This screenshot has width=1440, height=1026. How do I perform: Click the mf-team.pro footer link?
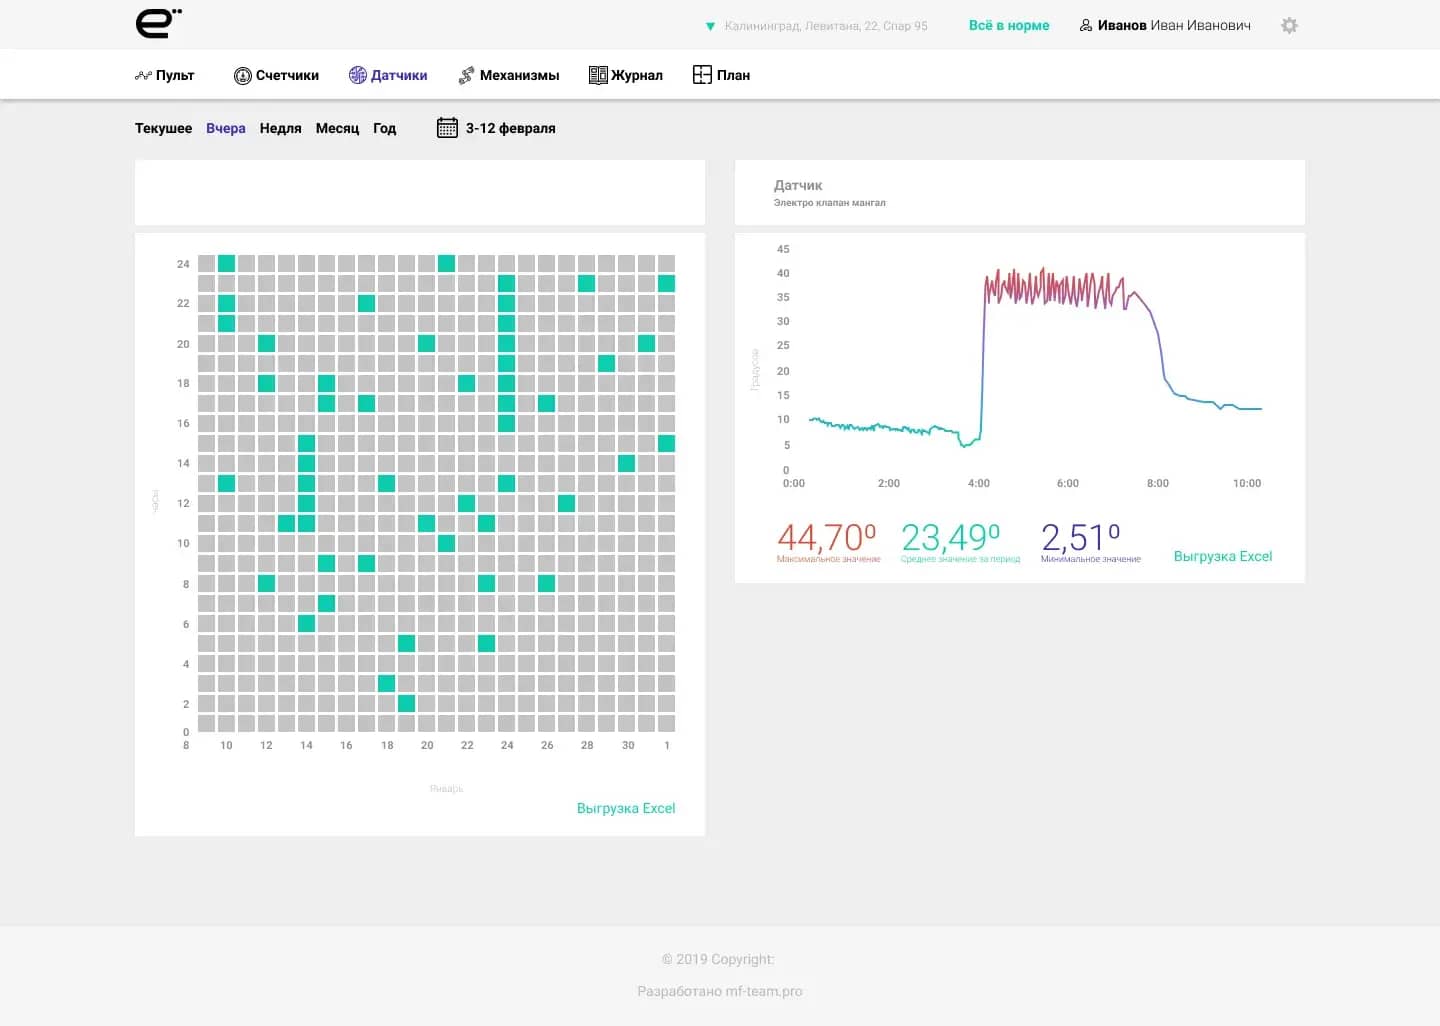click(x=763, y=991)
